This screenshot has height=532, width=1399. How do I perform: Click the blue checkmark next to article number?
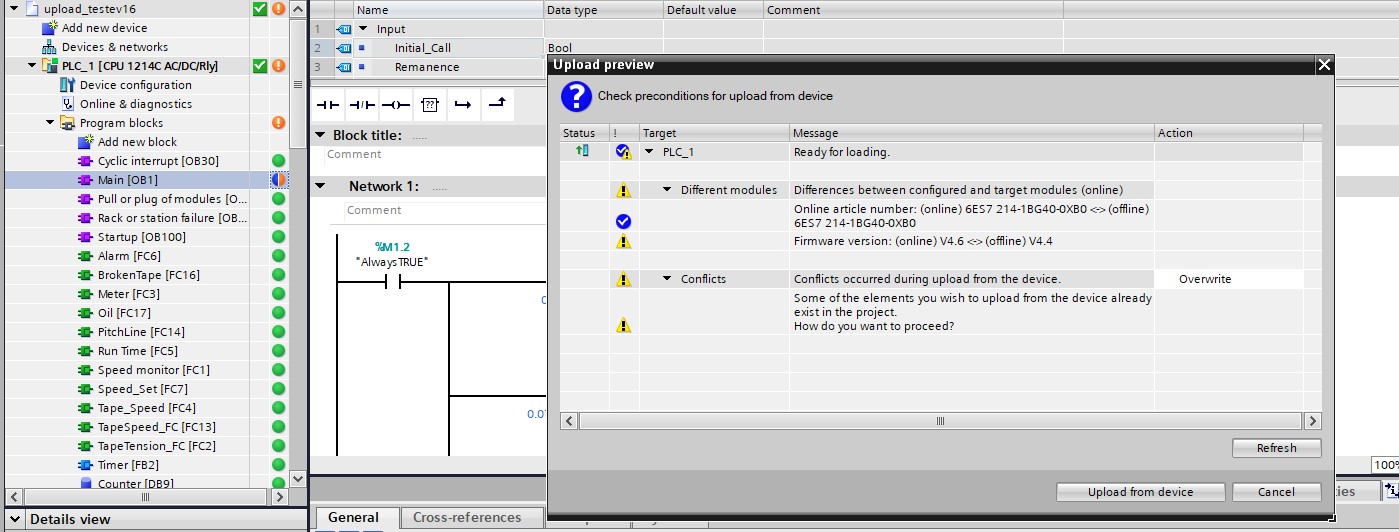[x=624, y=221]
